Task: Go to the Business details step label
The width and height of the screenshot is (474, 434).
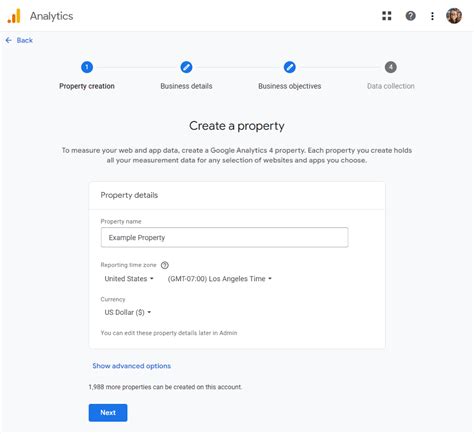Action: [x=186, y=86]
